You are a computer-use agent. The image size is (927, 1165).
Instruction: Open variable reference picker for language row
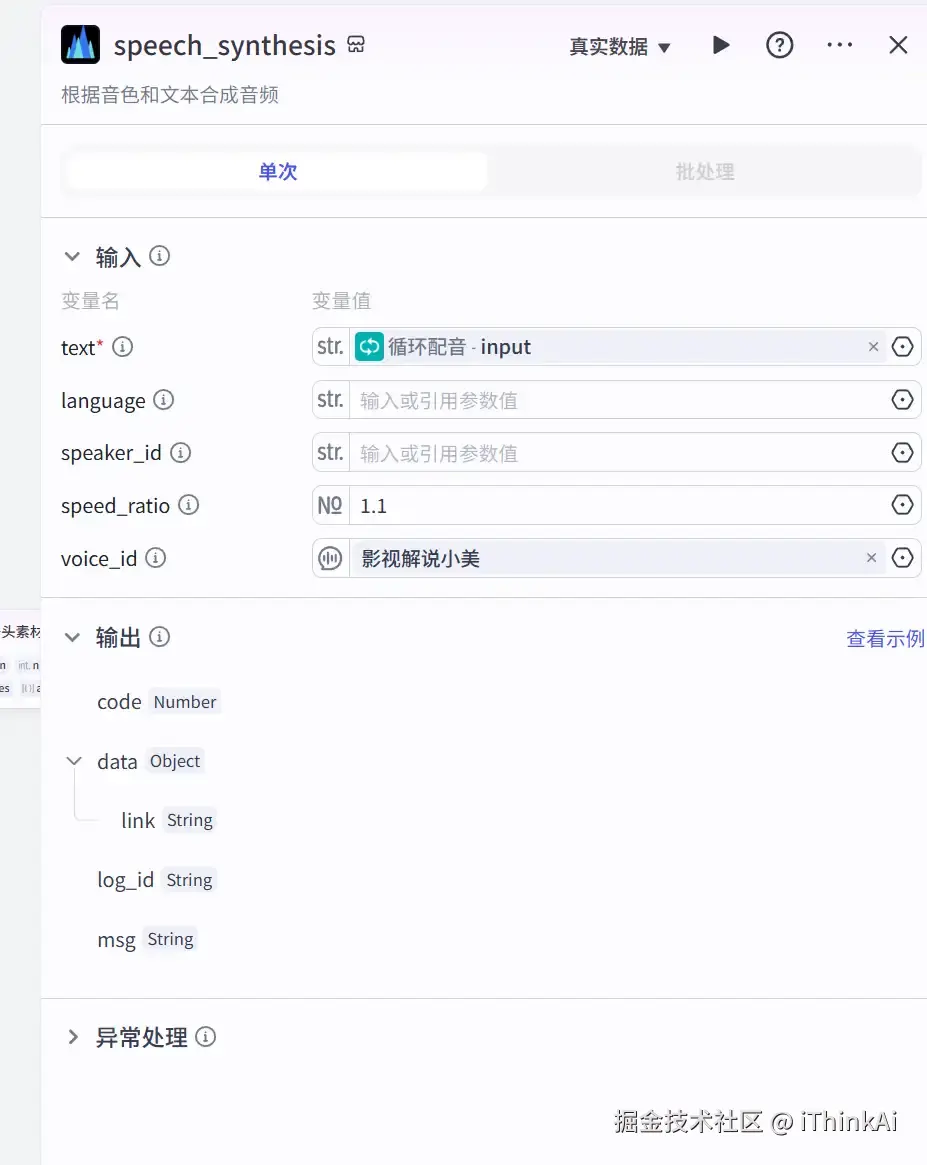(x=902, y=400)
